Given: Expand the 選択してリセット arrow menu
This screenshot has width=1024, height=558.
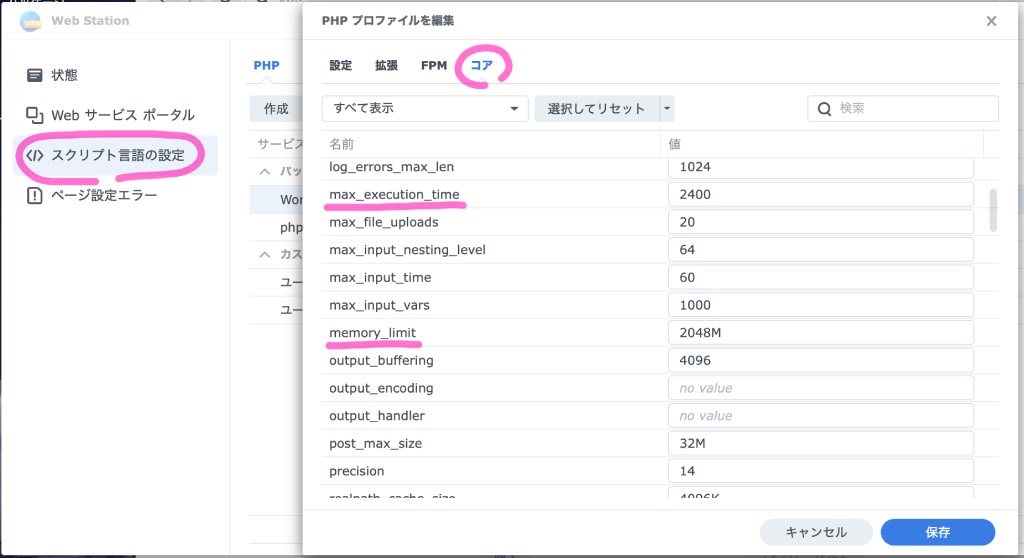Looking at the screenshot, I should point(667,108).
